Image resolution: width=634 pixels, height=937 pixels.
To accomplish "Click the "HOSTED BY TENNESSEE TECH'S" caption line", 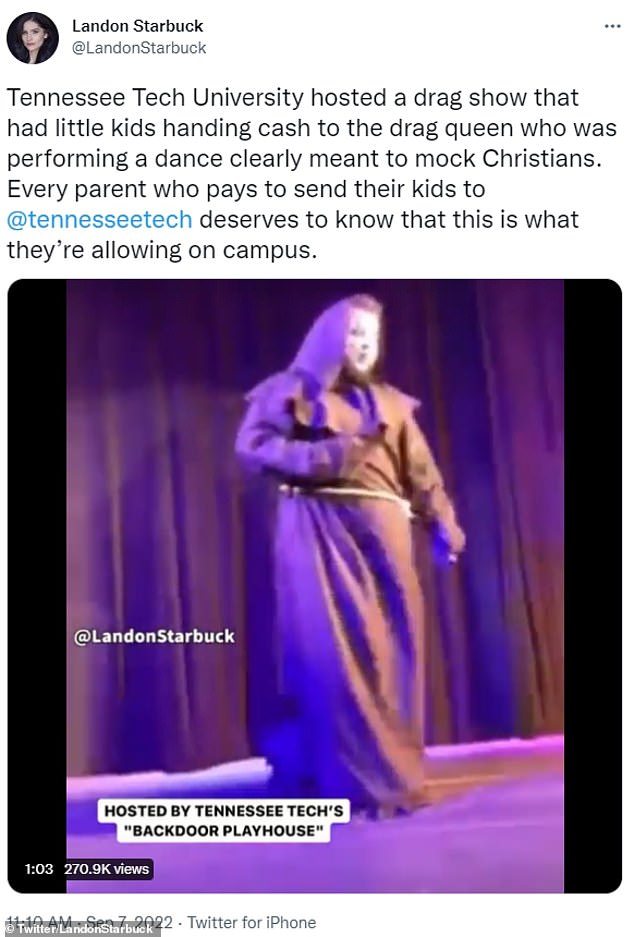I will (x=223, y=810).
